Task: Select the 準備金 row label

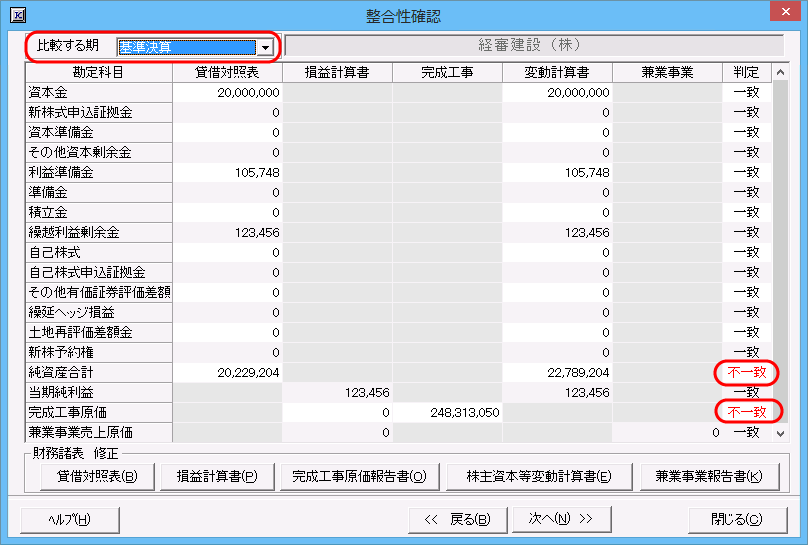Action: tap(98, 193)
